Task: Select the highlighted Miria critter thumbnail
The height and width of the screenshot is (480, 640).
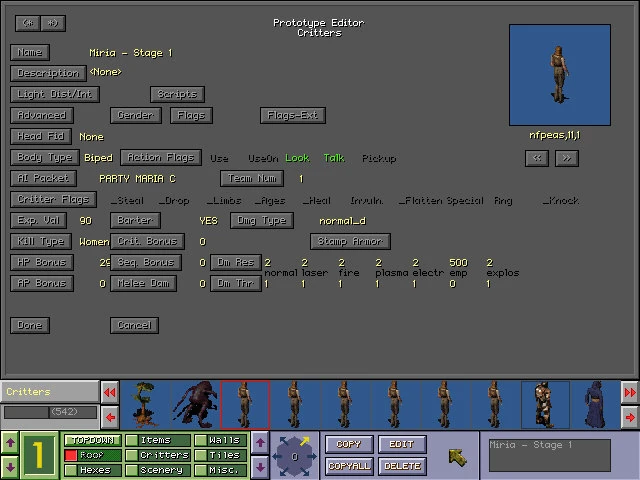Action: point(245,404)
